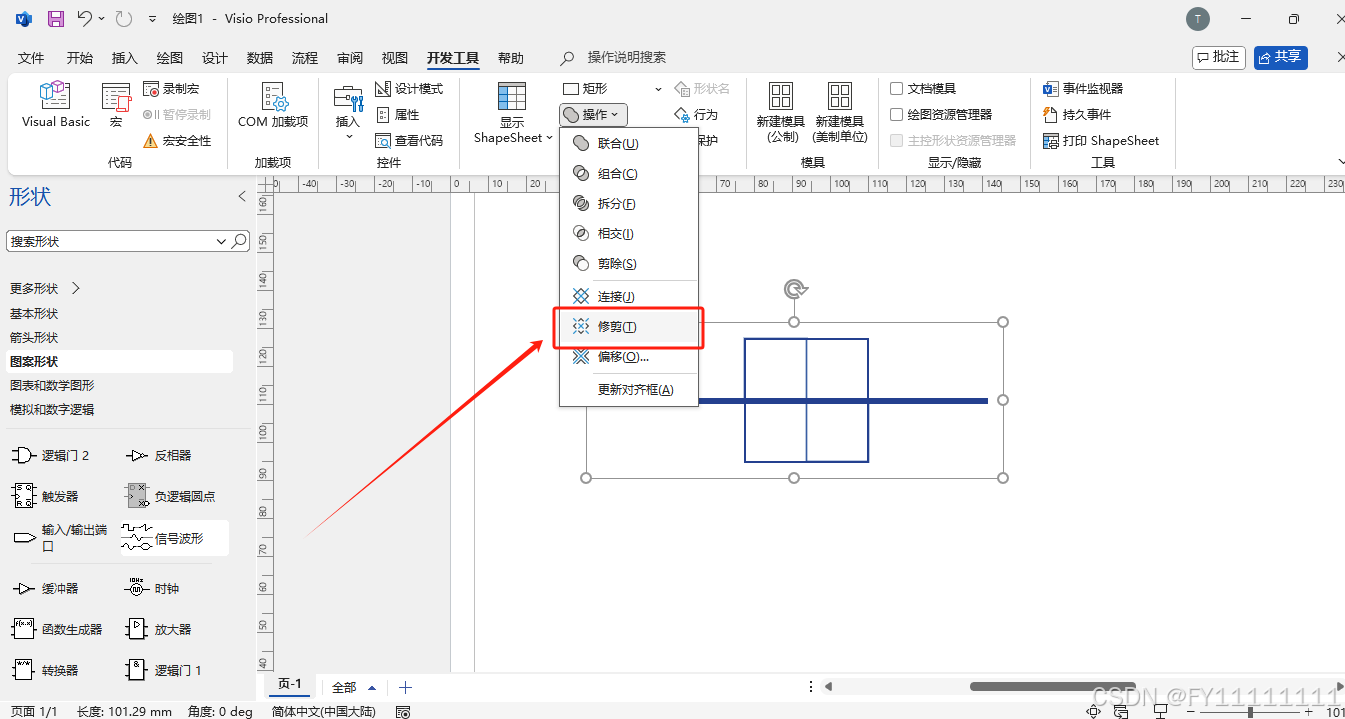Toggle 设计模式 design mode
The width and height of the screenshot is (1345, 719).
(x=409, y=89)
